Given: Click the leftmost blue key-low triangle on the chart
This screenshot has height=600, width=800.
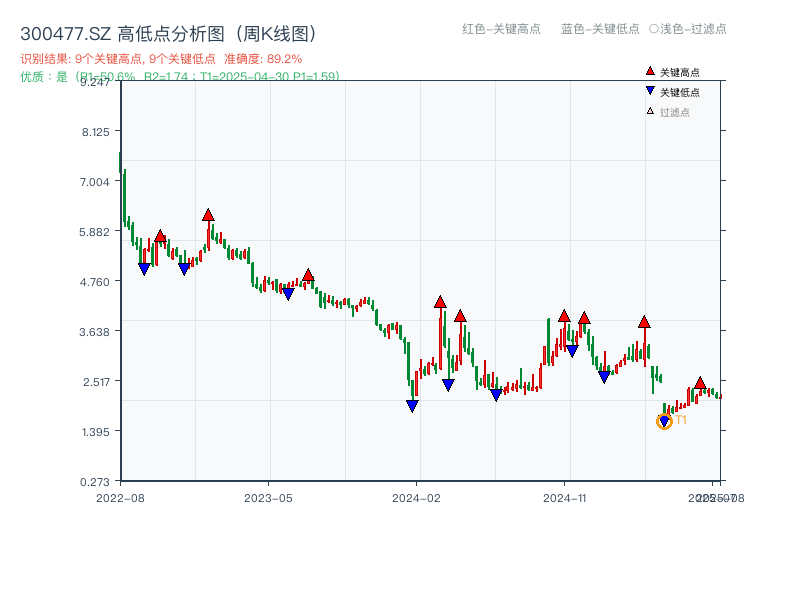Looking at the screenshot, I should click(x=144, y=269).
